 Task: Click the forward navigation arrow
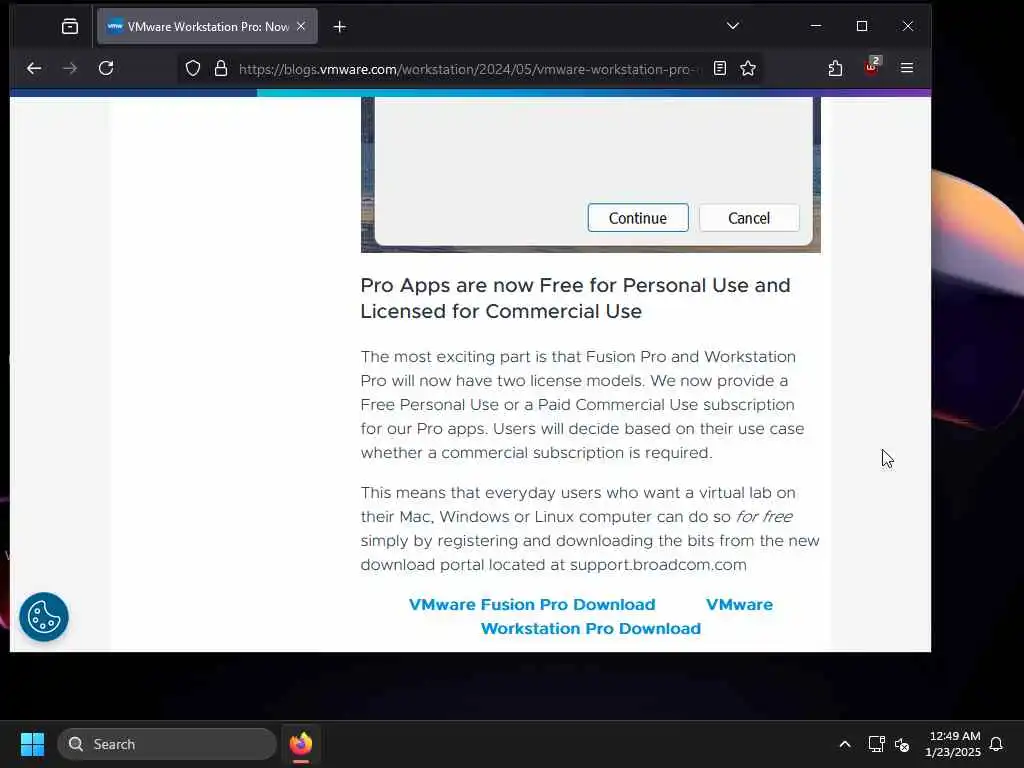[70, 68]
